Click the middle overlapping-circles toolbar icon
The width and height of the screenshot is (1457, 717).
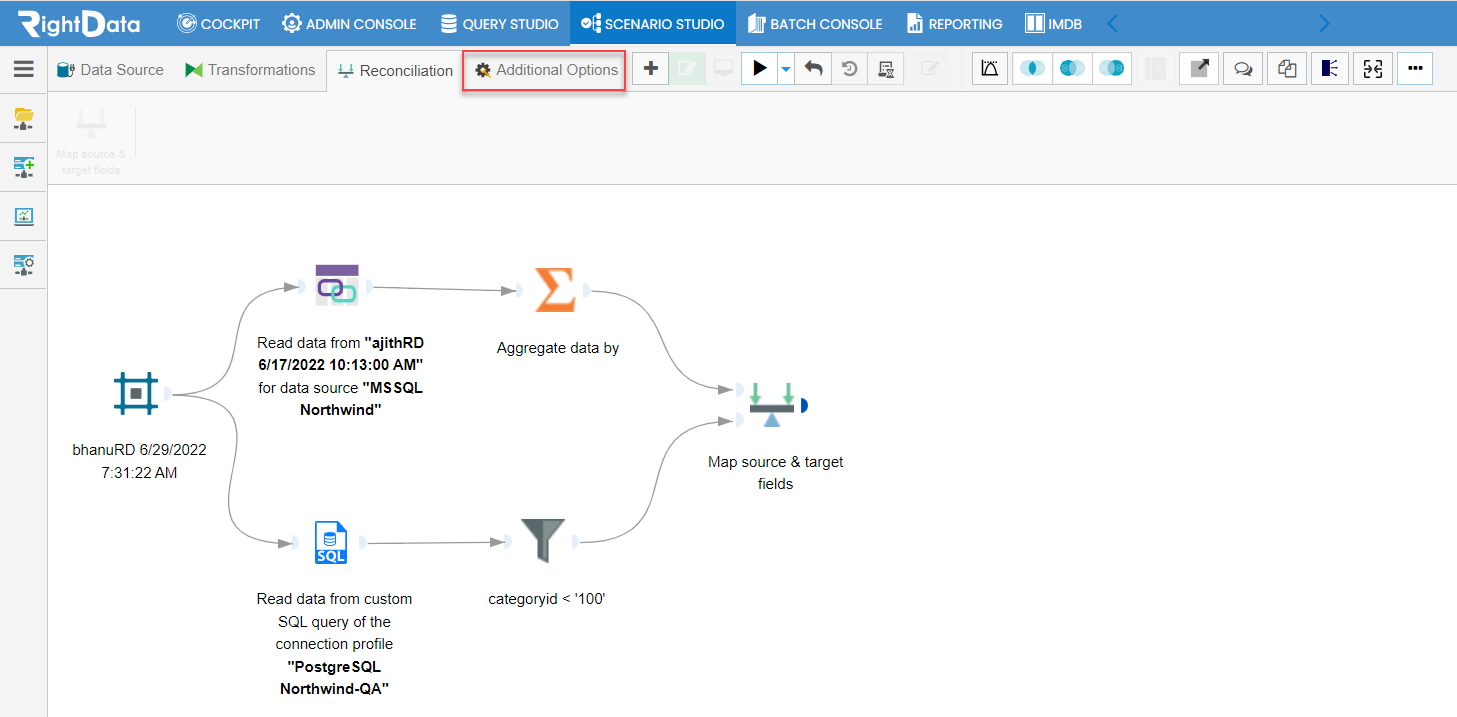coord(1072,68)
